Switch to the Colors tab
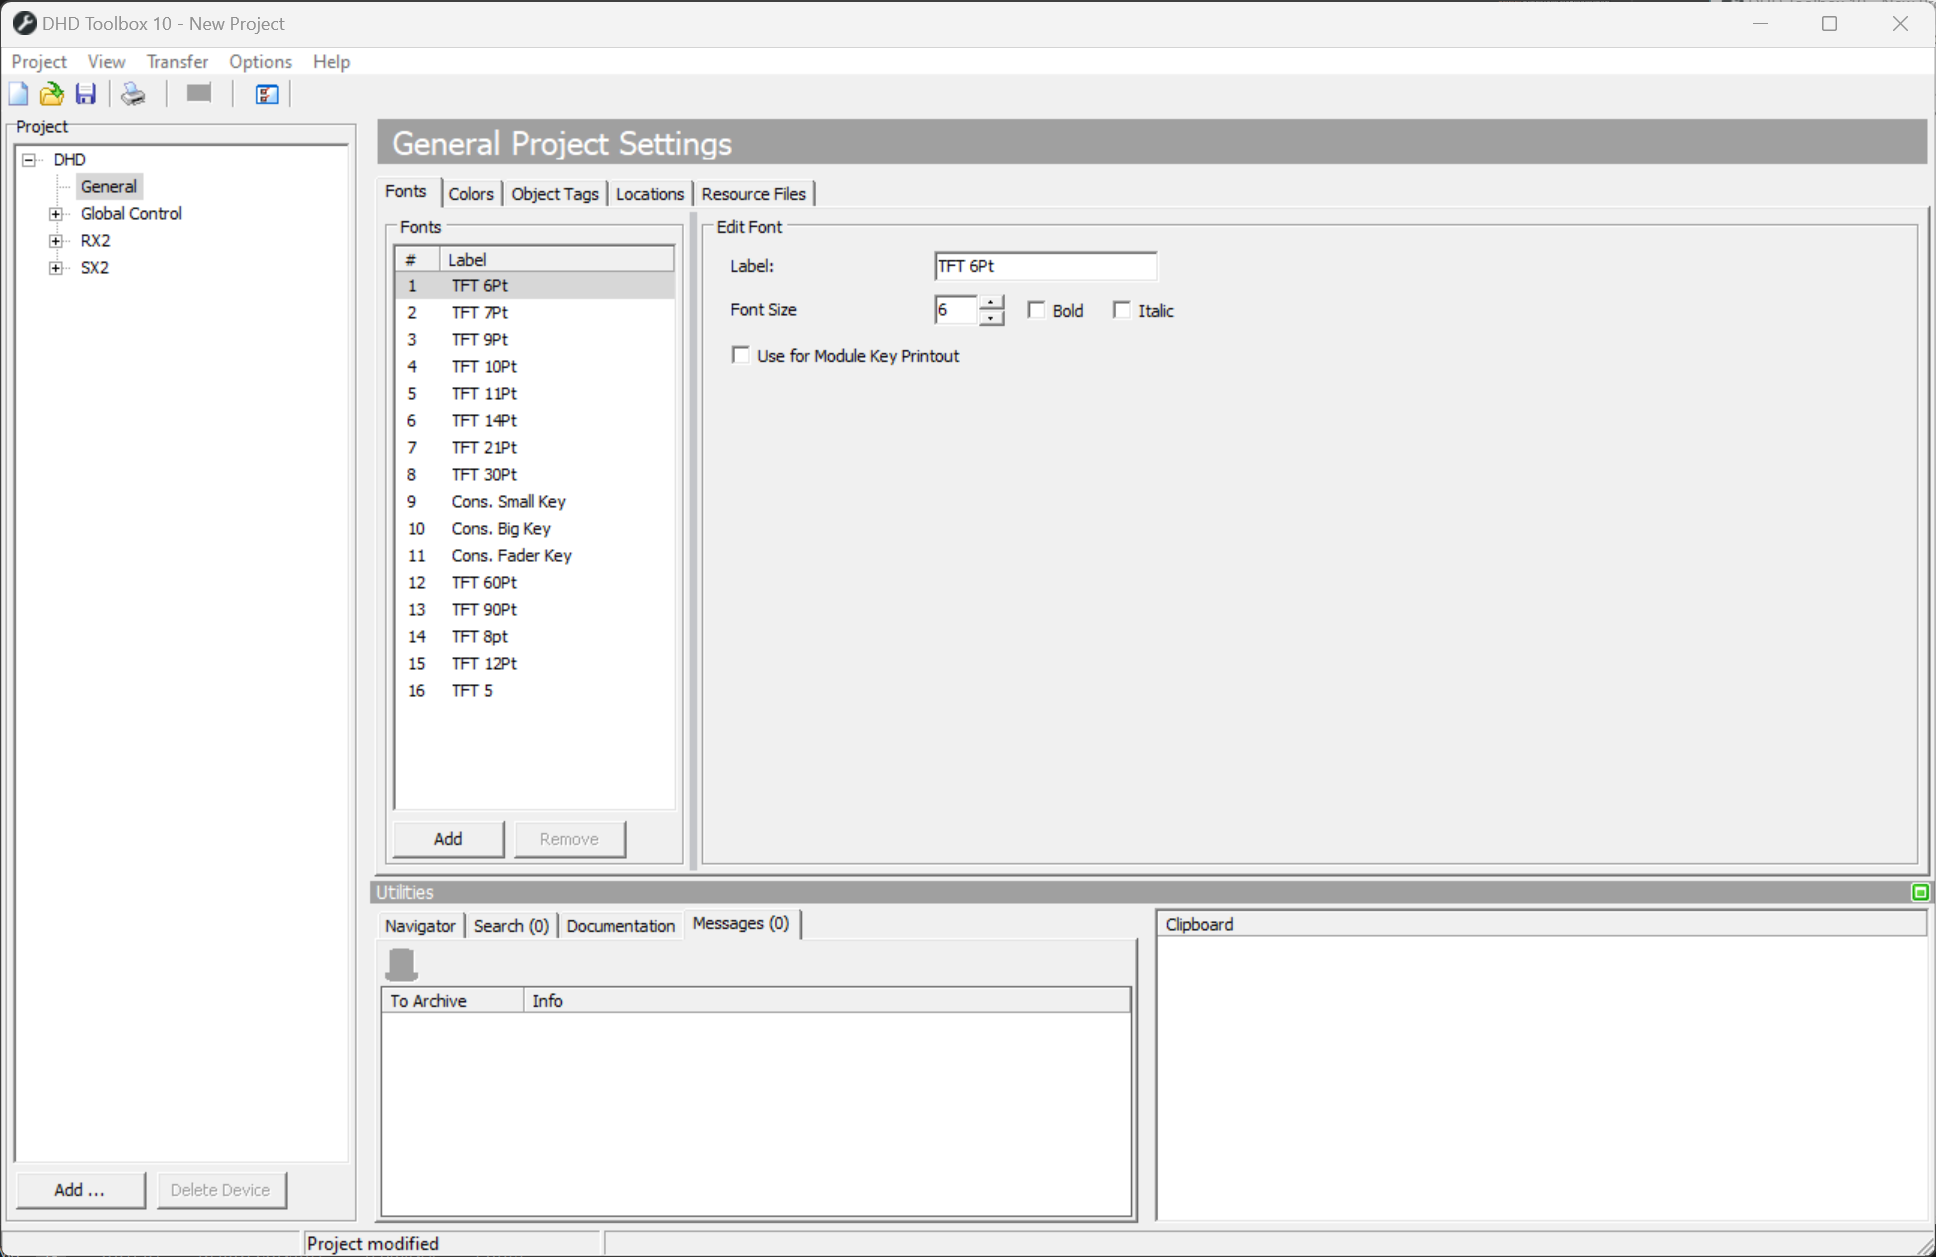1936x1257 pixels. click(471, 193)
